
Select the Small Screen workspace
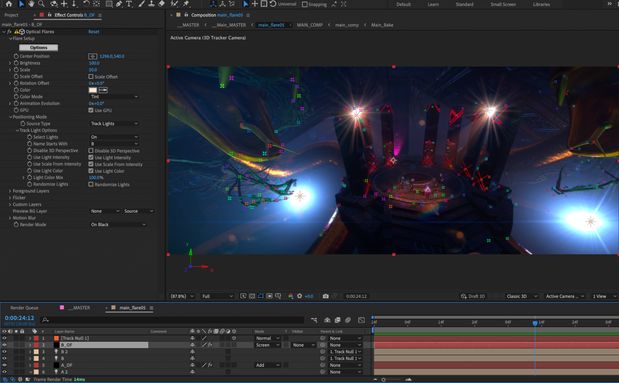[503, 4]
